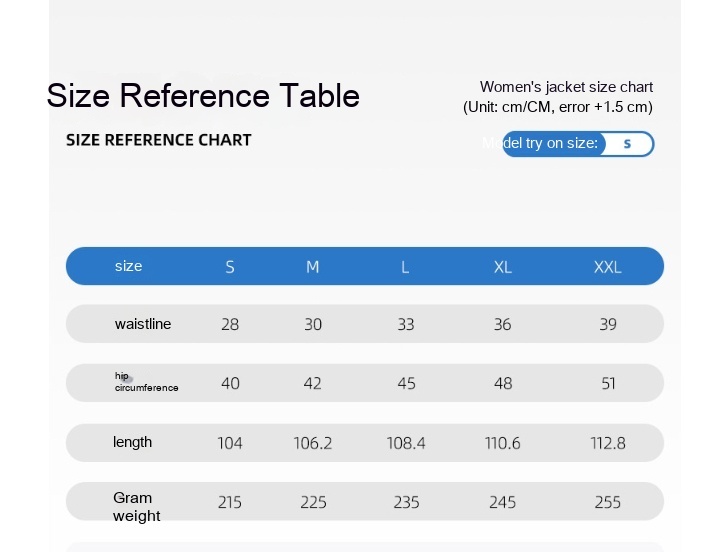Click the 'SIZE REFERENCE CHART' heading
The width and height of the screenshot is (707, 552).
(159, 140)
